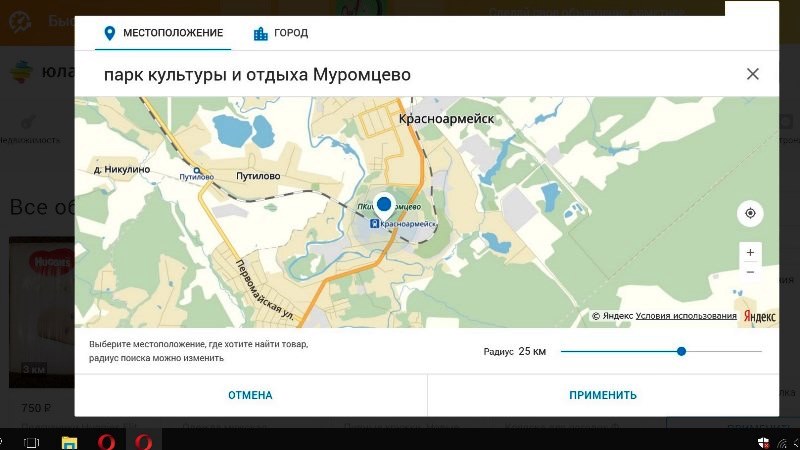Click Первомайская ул. street label
The image size is (800, 450).
pyautogui.click(x=264, y=290)
